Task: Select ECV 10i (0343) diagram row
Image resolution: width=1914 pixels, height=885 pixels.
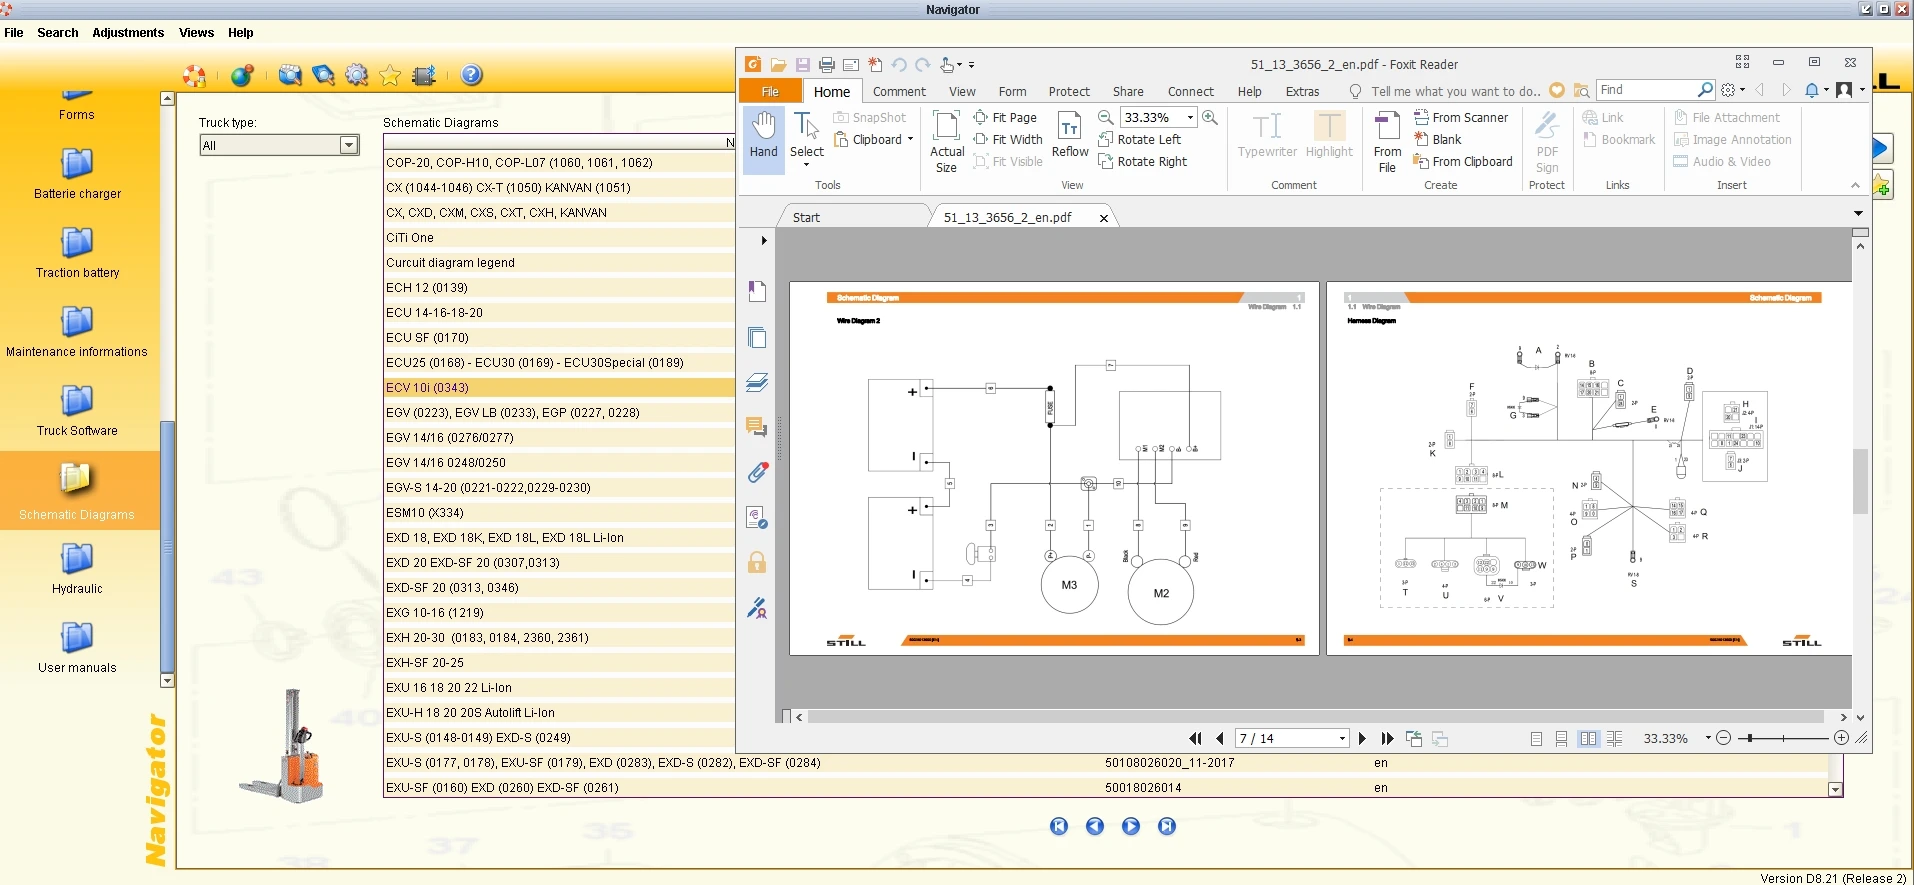Action: tap(559, 388)
